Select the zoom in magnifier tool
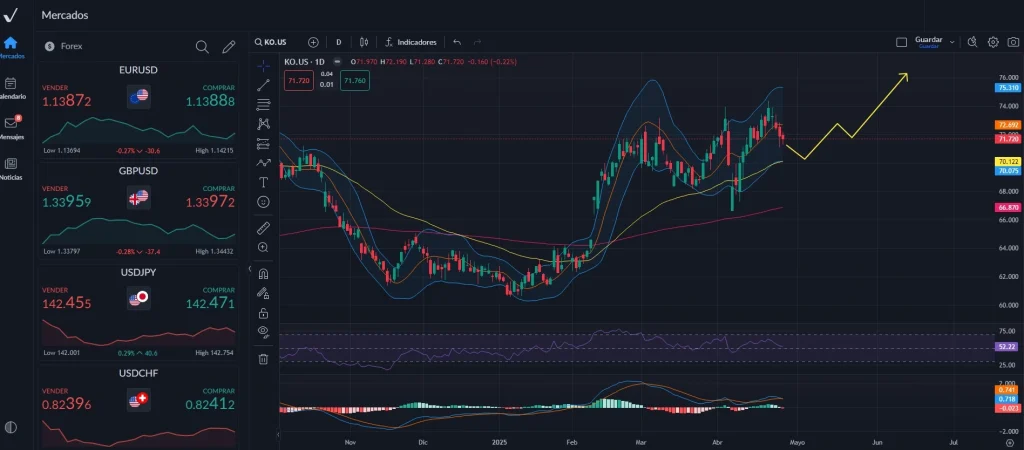The width and height of the screenshot is (1024, 450). pyautogui.click(x=263, y=247)
